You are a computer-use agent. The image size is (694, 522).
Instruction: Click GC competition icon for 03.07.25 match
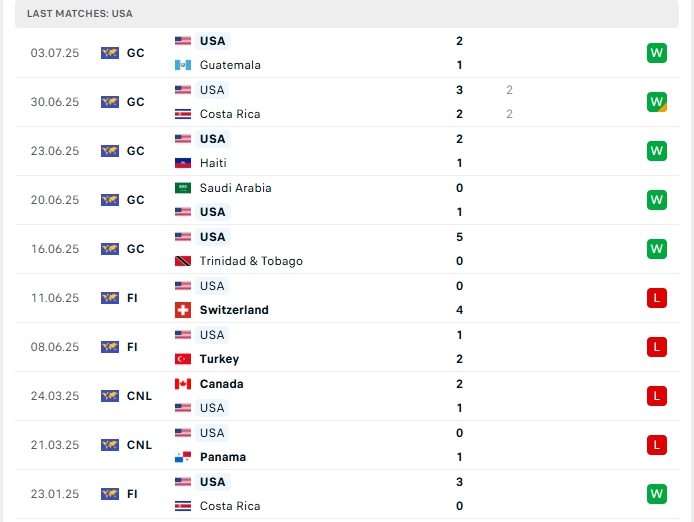[110, 53]
